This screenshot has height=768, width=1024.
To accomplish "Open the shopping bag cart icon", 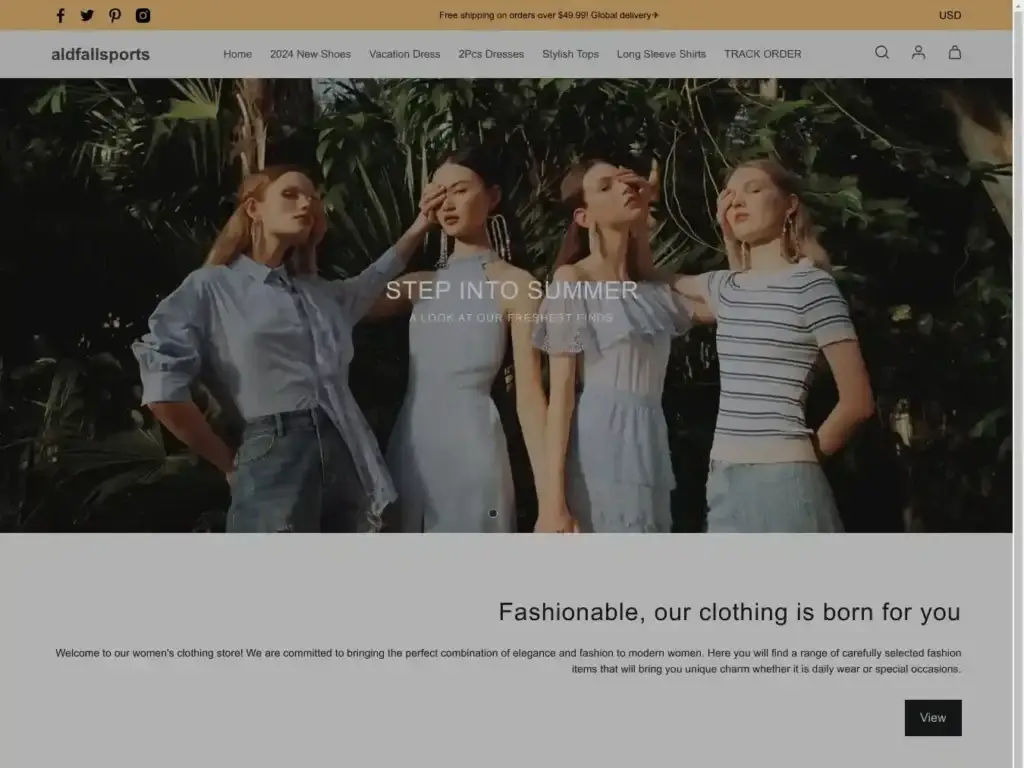I will point(955,53).
